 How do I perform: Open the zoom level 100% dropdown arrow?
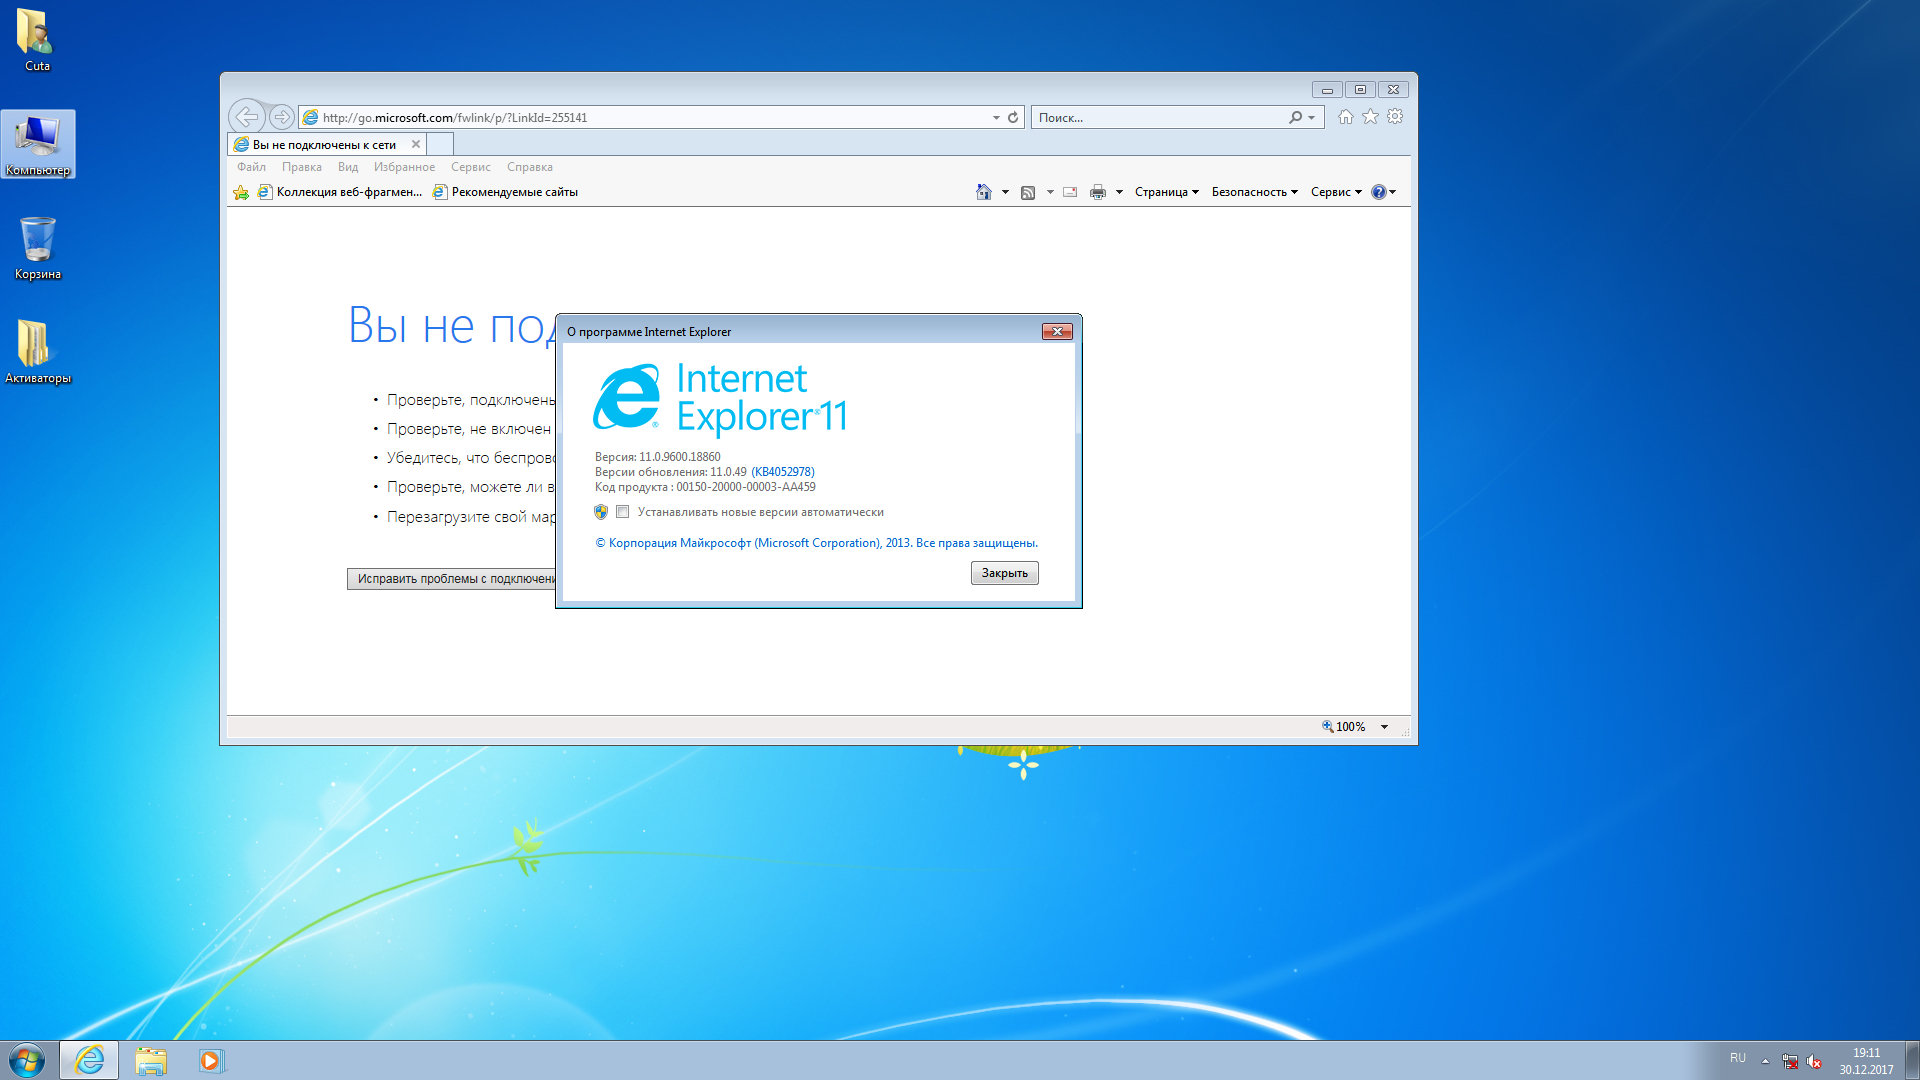pos(1385,727)
